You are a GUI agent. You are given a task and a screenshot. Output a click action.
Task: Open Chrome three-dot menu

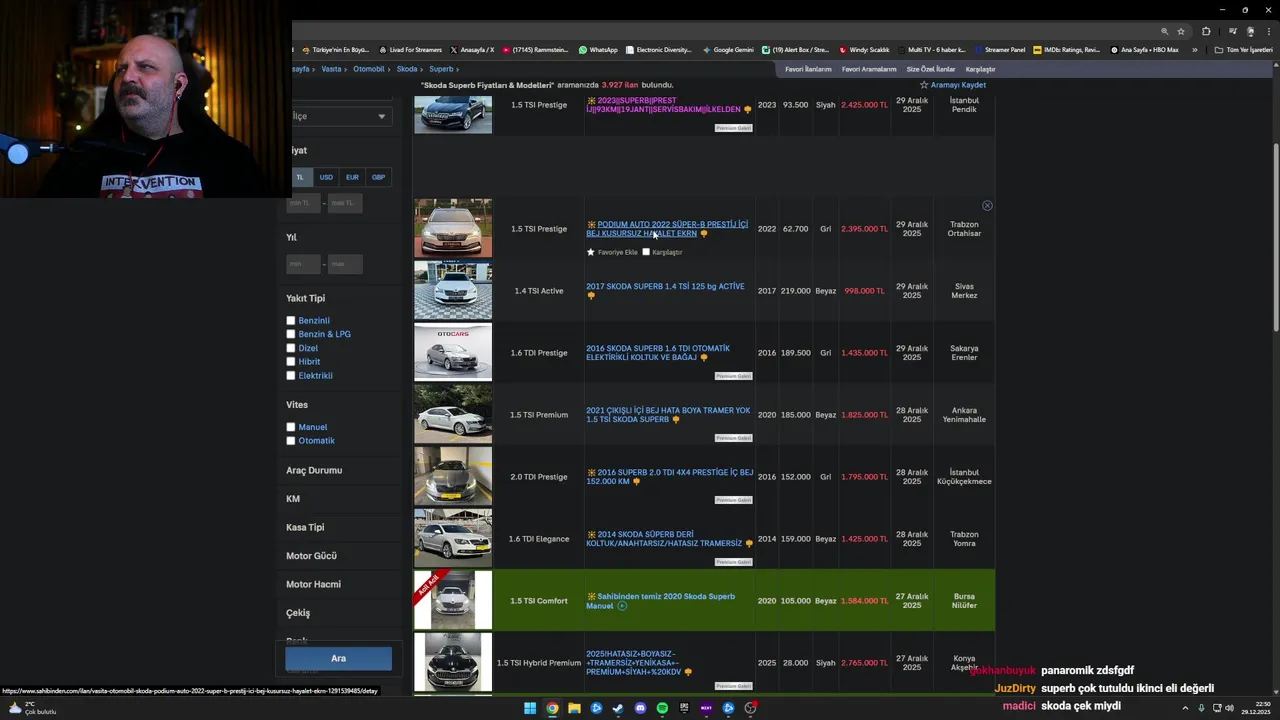click(x=1267, y=31)
